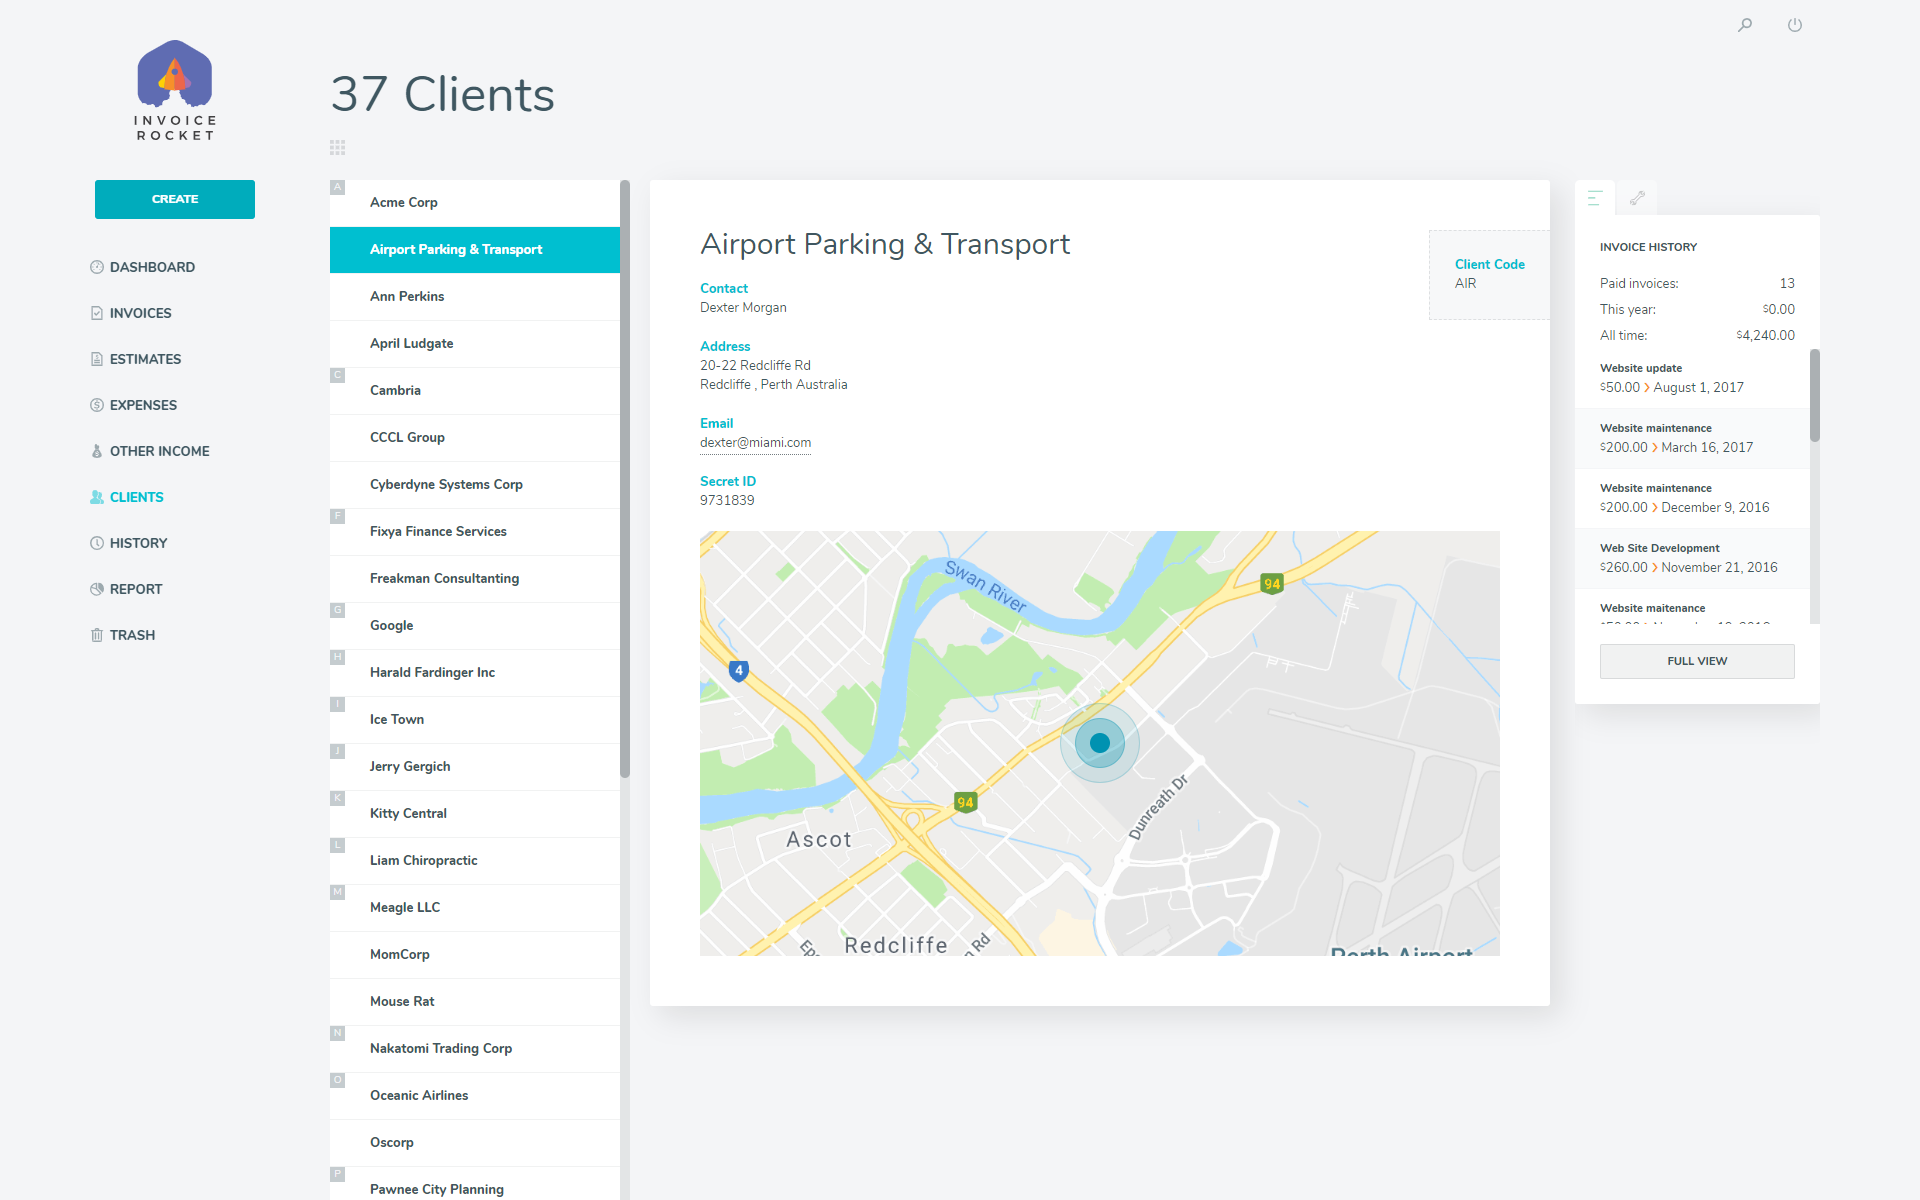Click the Invoice Rocket logo
Image resolution: width=1920 pixels, height=1200 pixels.
(x=175, y=90)
